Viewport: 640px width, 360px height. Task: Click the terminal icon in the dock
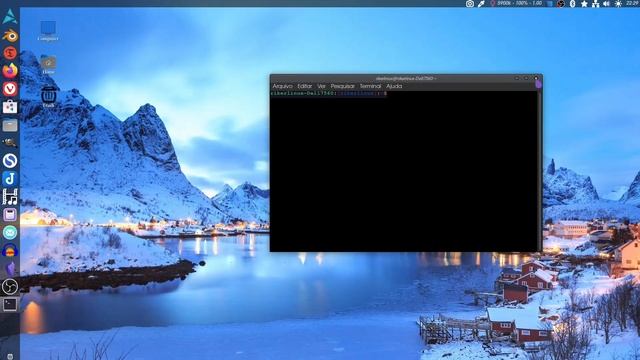point(10,304)
